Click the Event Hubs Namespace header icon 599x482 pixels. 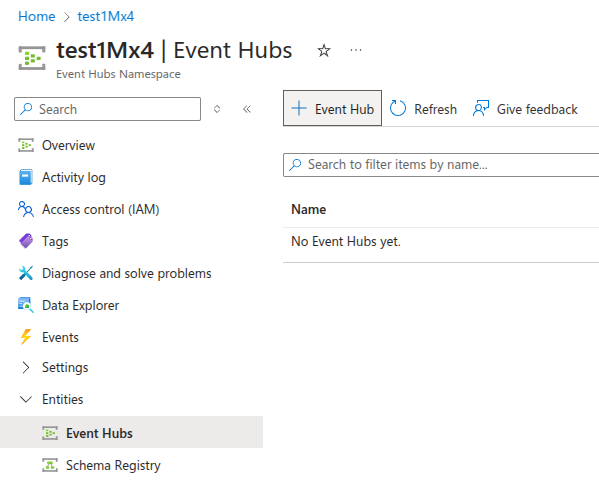(32, 58)
